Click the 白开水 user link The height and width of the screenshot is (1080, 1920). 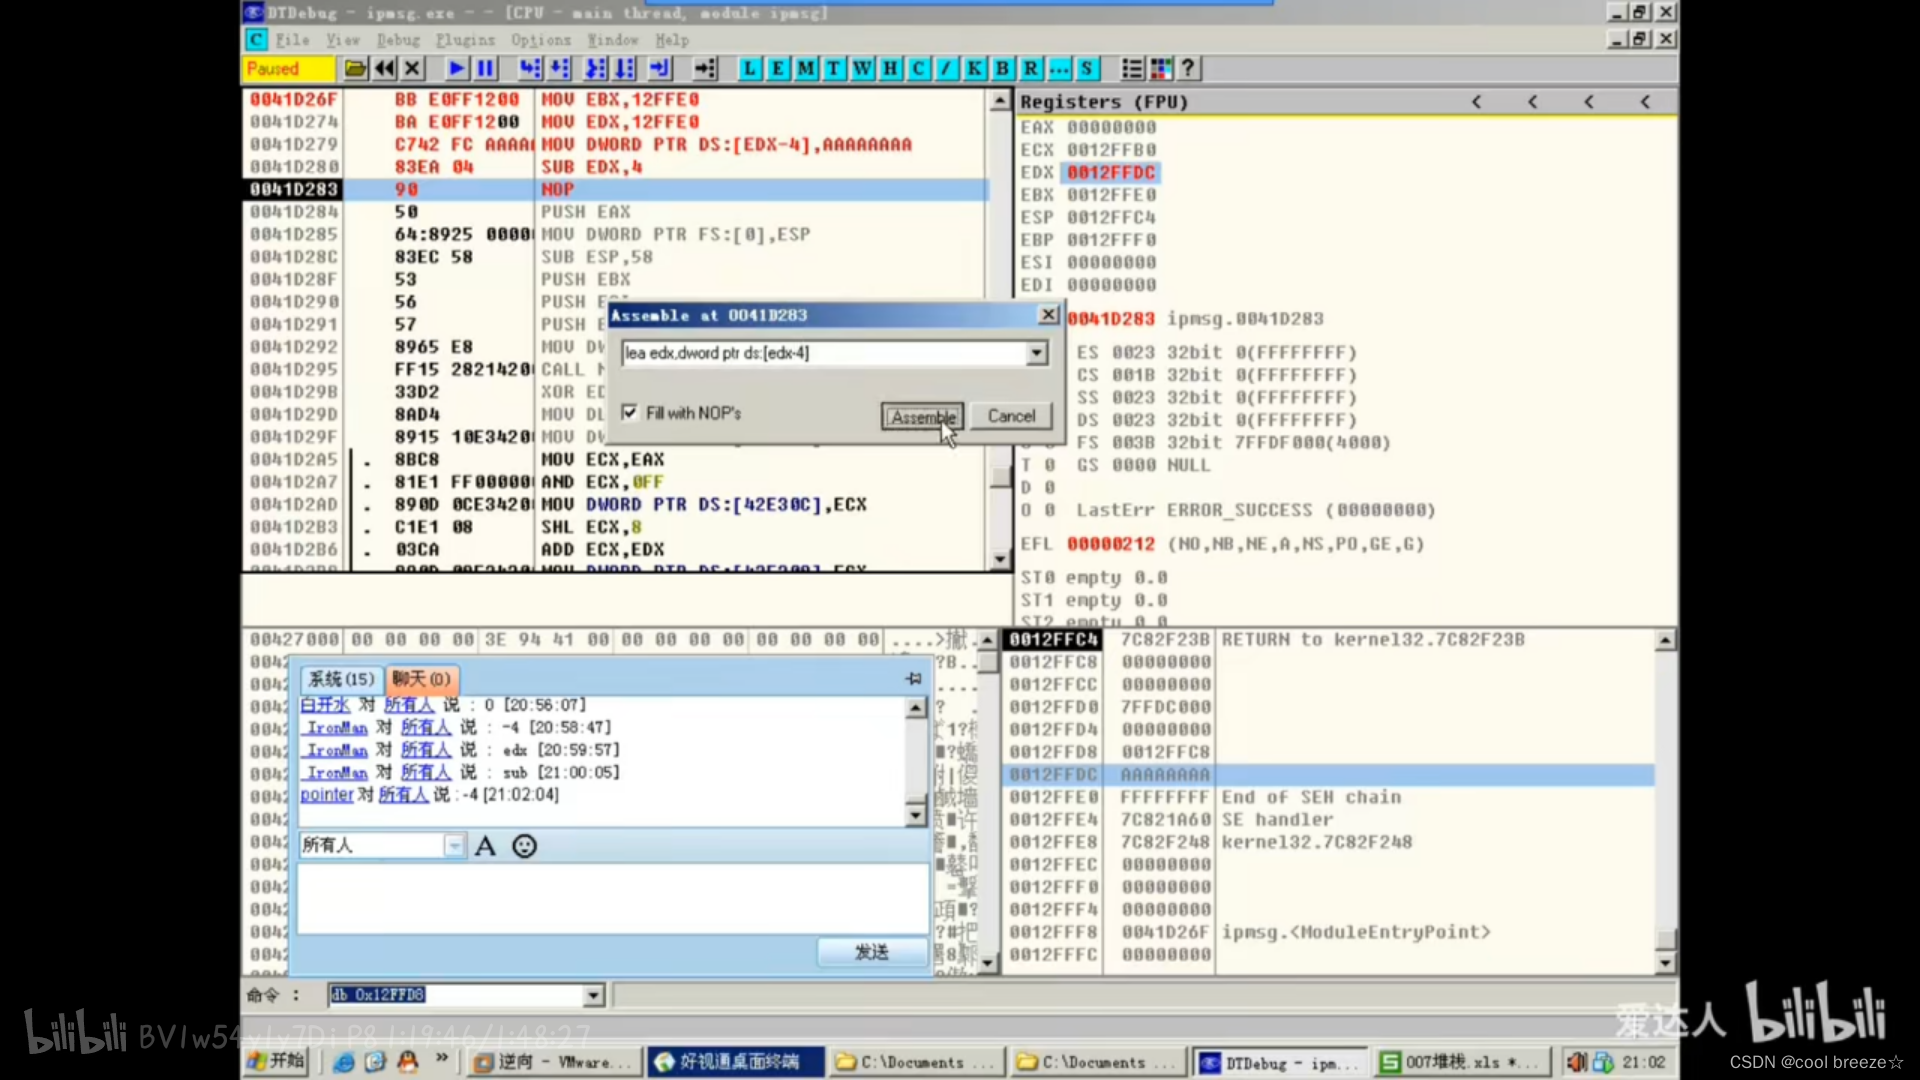pyautogui.click(x=325, y=705)
